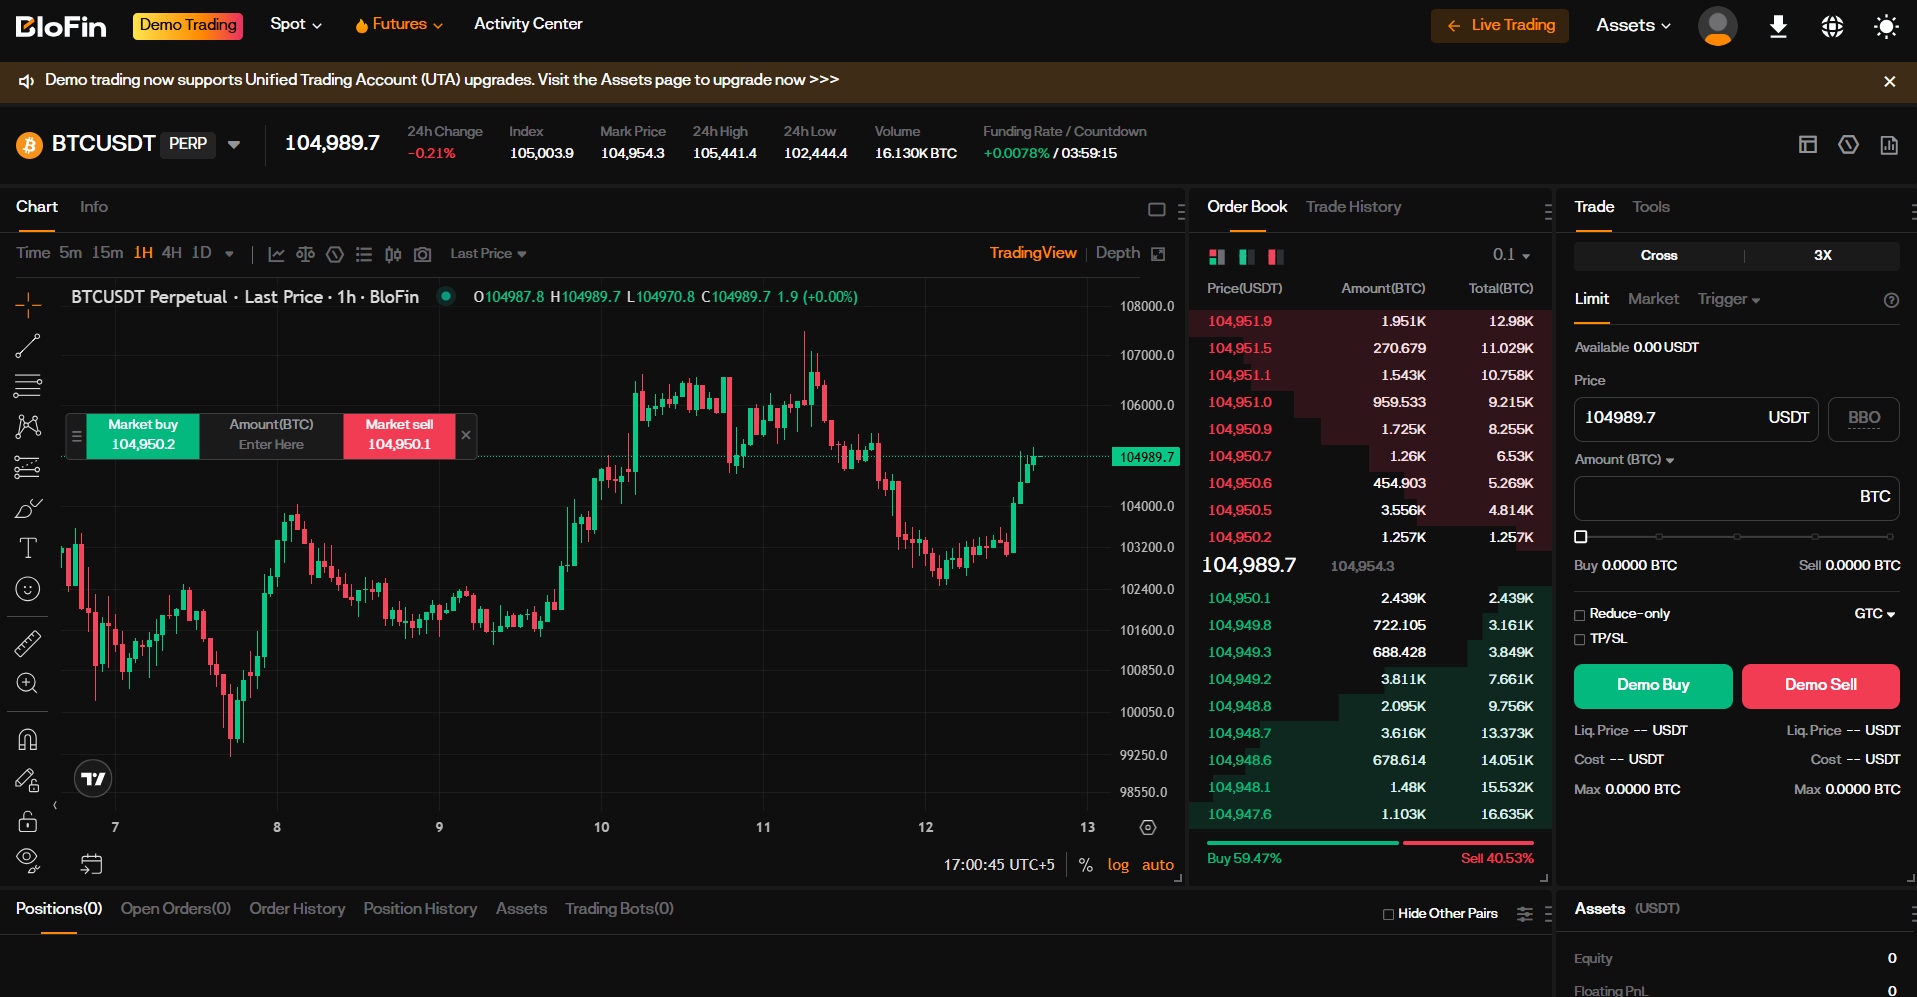The height and width of the screenshot is (997, 1917).
Task: Enable the Reduce-only checkbox
Action: (1579, 614)
